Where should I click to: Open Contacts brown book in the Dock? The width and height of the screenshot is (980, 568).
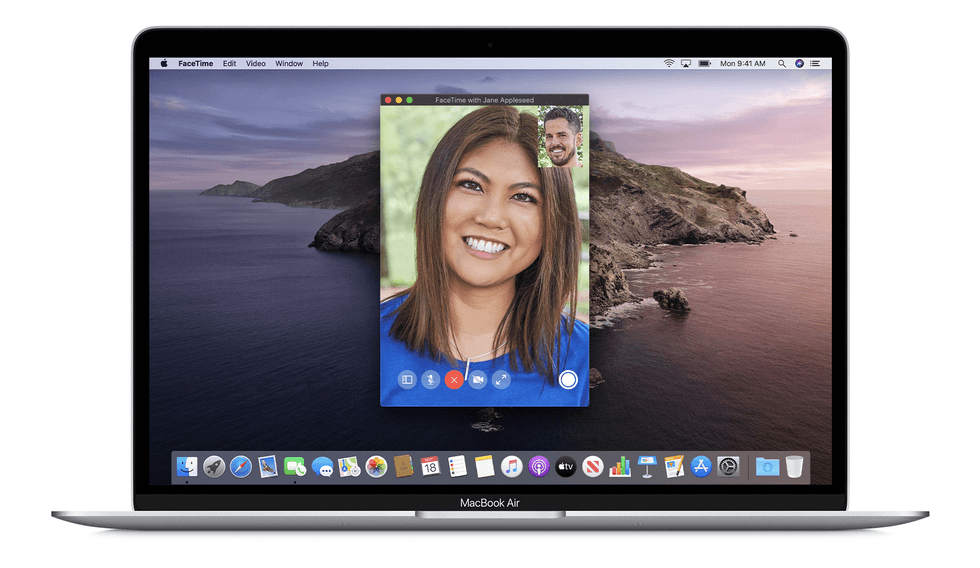click(403, 466)
